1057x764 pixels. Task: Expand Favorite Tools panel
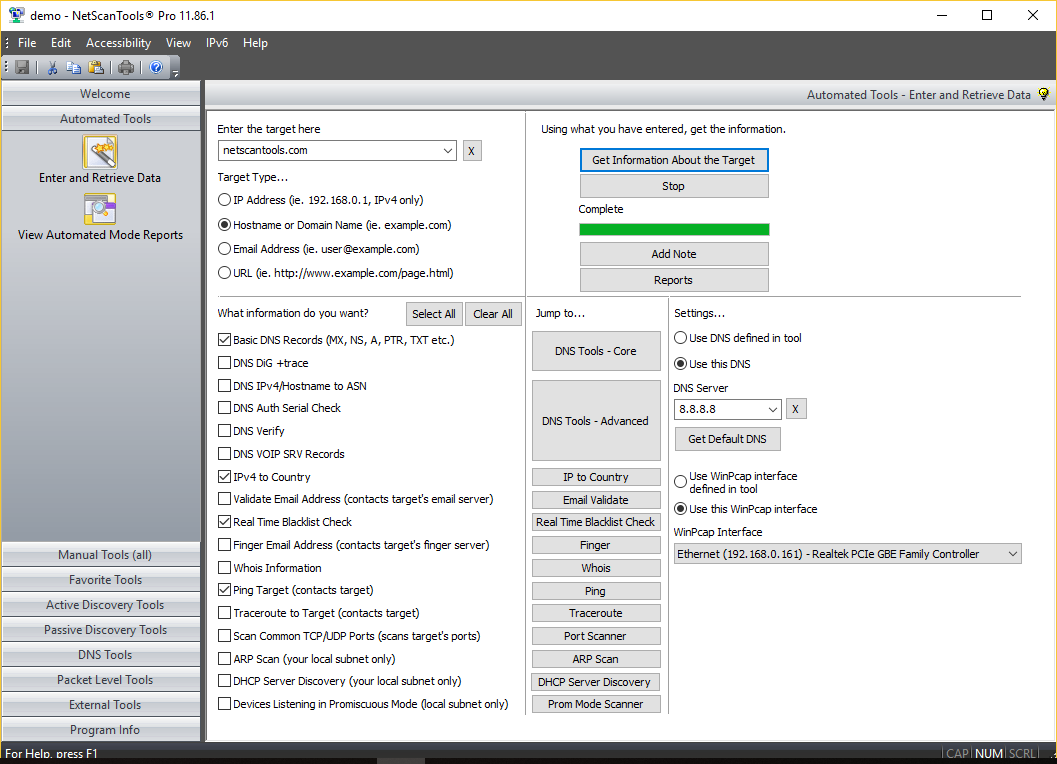[101, 580]
